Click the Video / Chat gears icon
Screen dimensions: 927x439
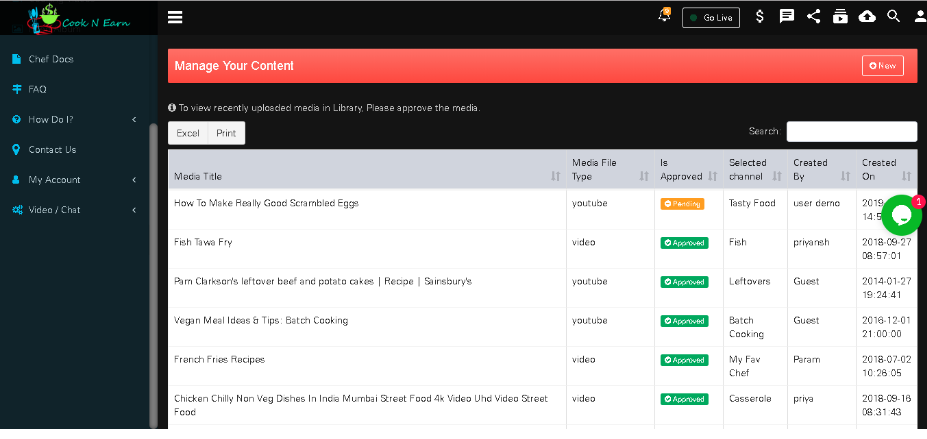(17, 210)
